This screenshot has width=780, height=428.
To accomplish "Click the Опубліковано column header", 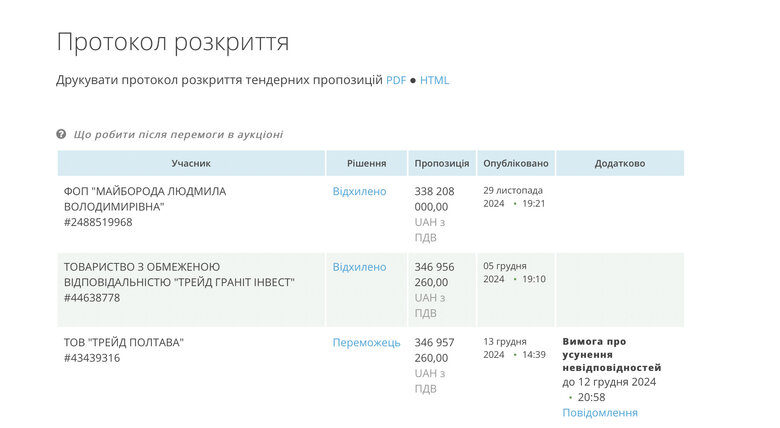I will point(516,163).
